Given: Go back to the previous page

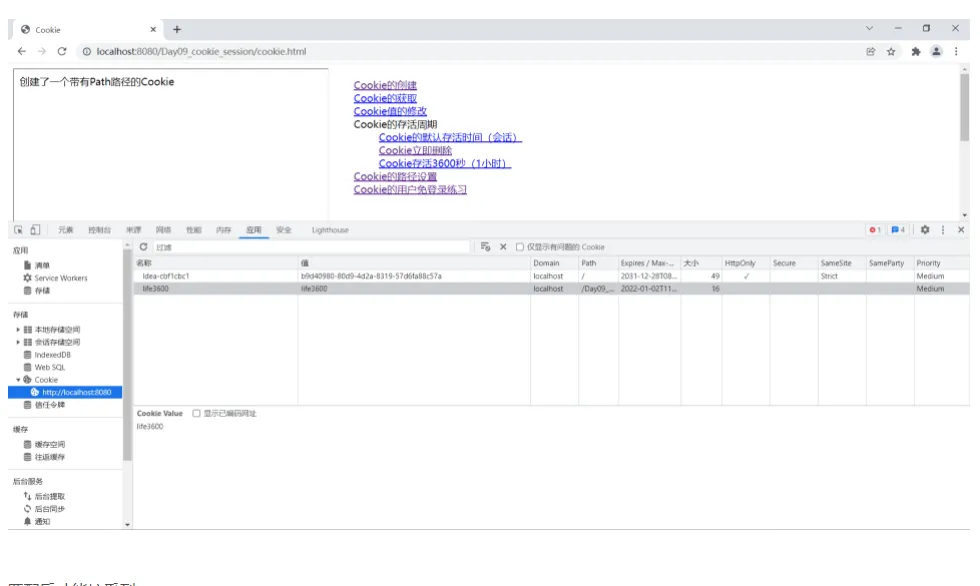Looking at the screenshot, I should point(22,51).
